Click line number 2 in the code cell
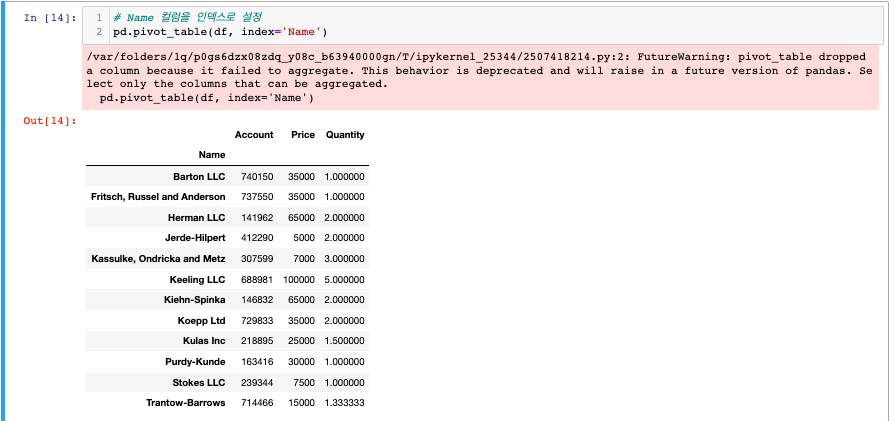Screen dimensions: 895x421 99,32
